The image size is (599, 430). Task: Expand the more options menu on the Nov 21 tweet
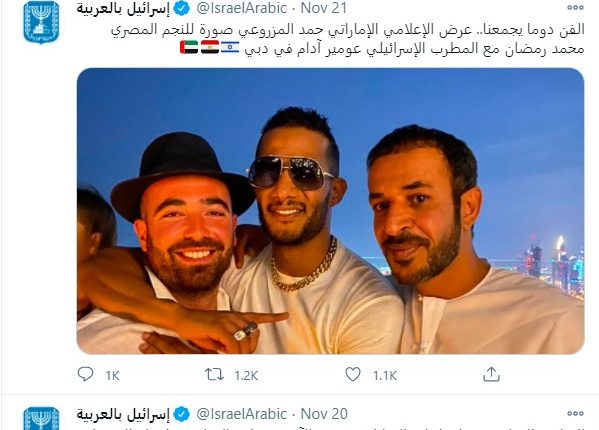point(575,8)
